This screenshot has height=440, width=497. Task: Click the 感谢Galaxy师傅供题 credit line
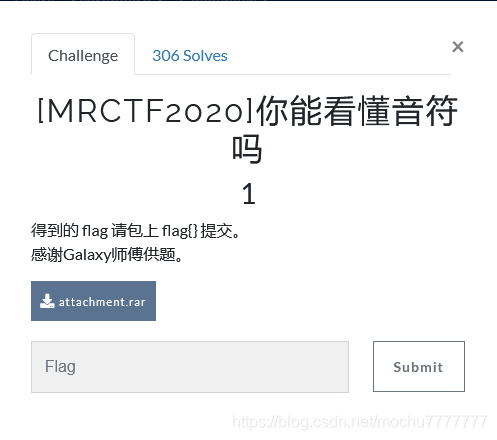[x=107, y=255]
